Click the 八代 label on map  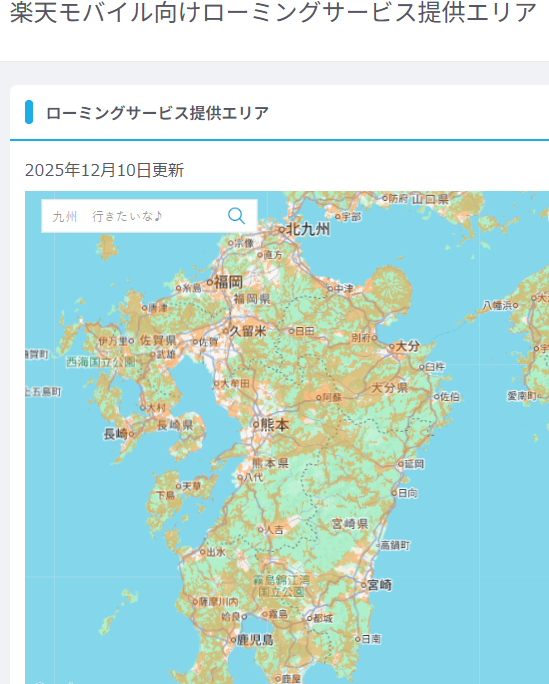253,477
